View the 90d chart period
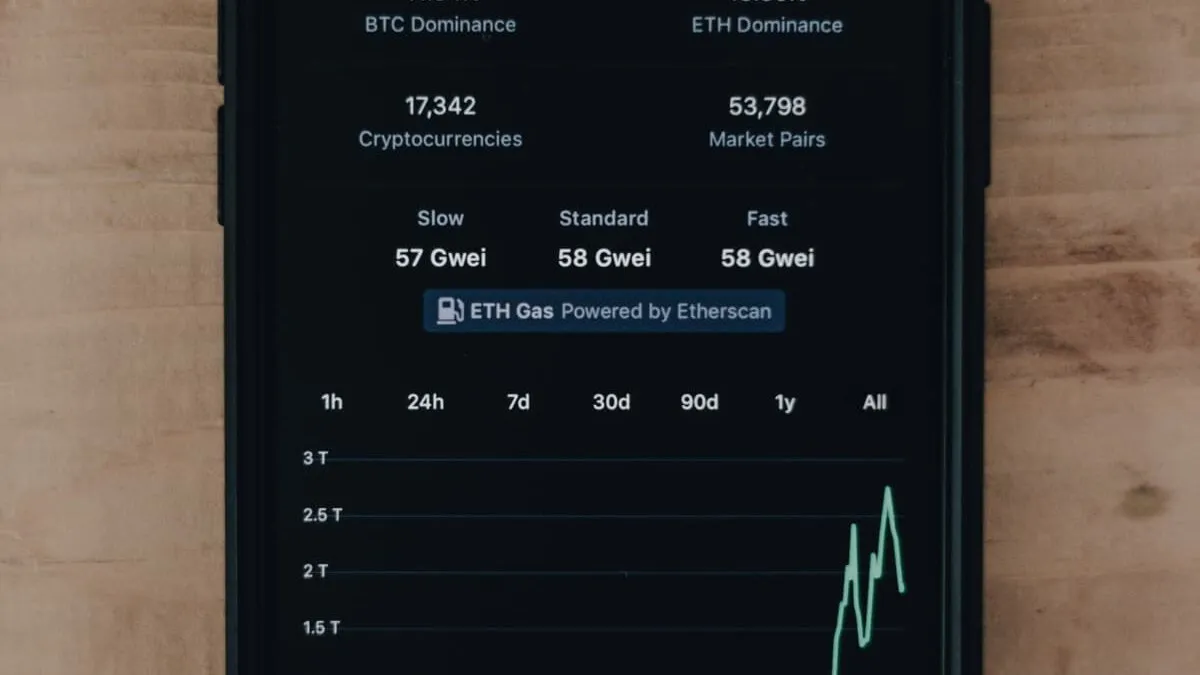1200x675 pixels. point(699,402)
